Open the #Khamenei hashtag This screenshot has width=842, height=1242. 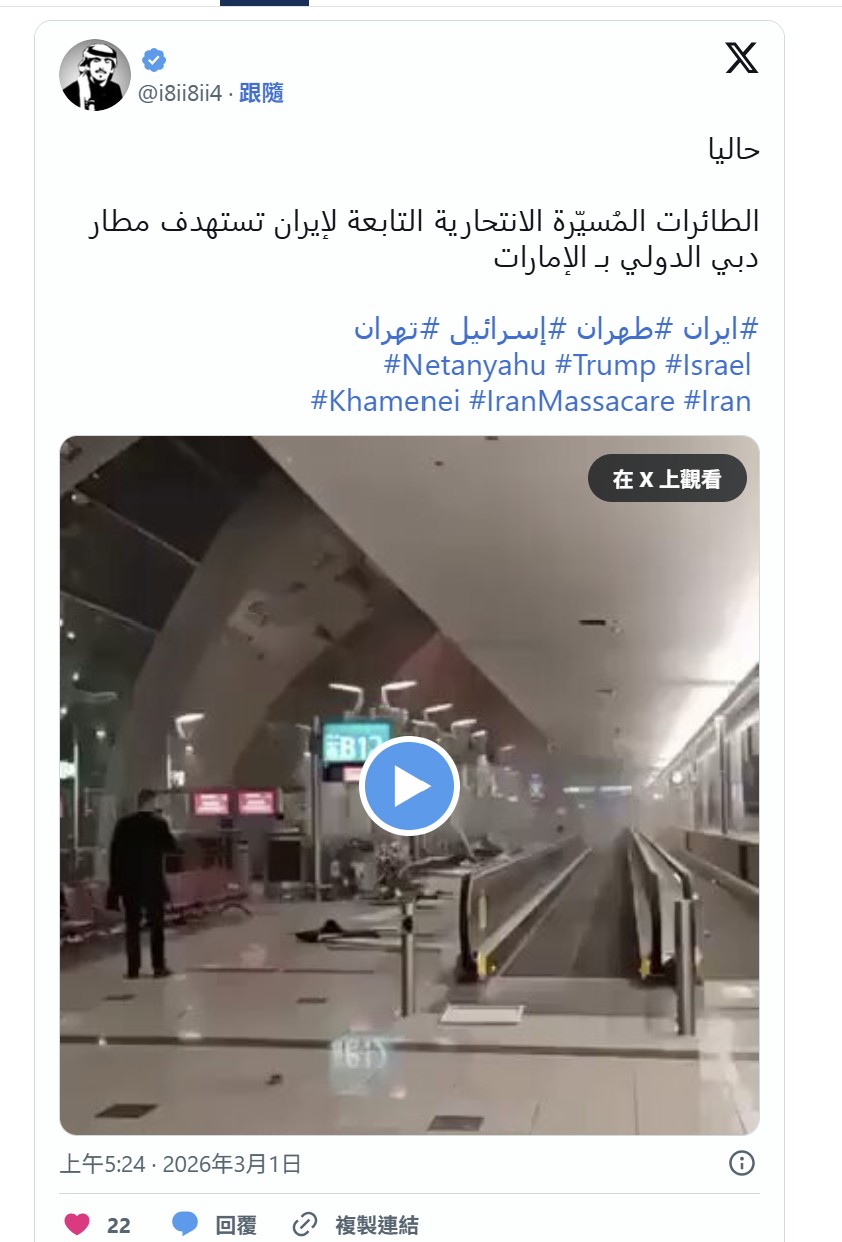(x=386, y=401)
